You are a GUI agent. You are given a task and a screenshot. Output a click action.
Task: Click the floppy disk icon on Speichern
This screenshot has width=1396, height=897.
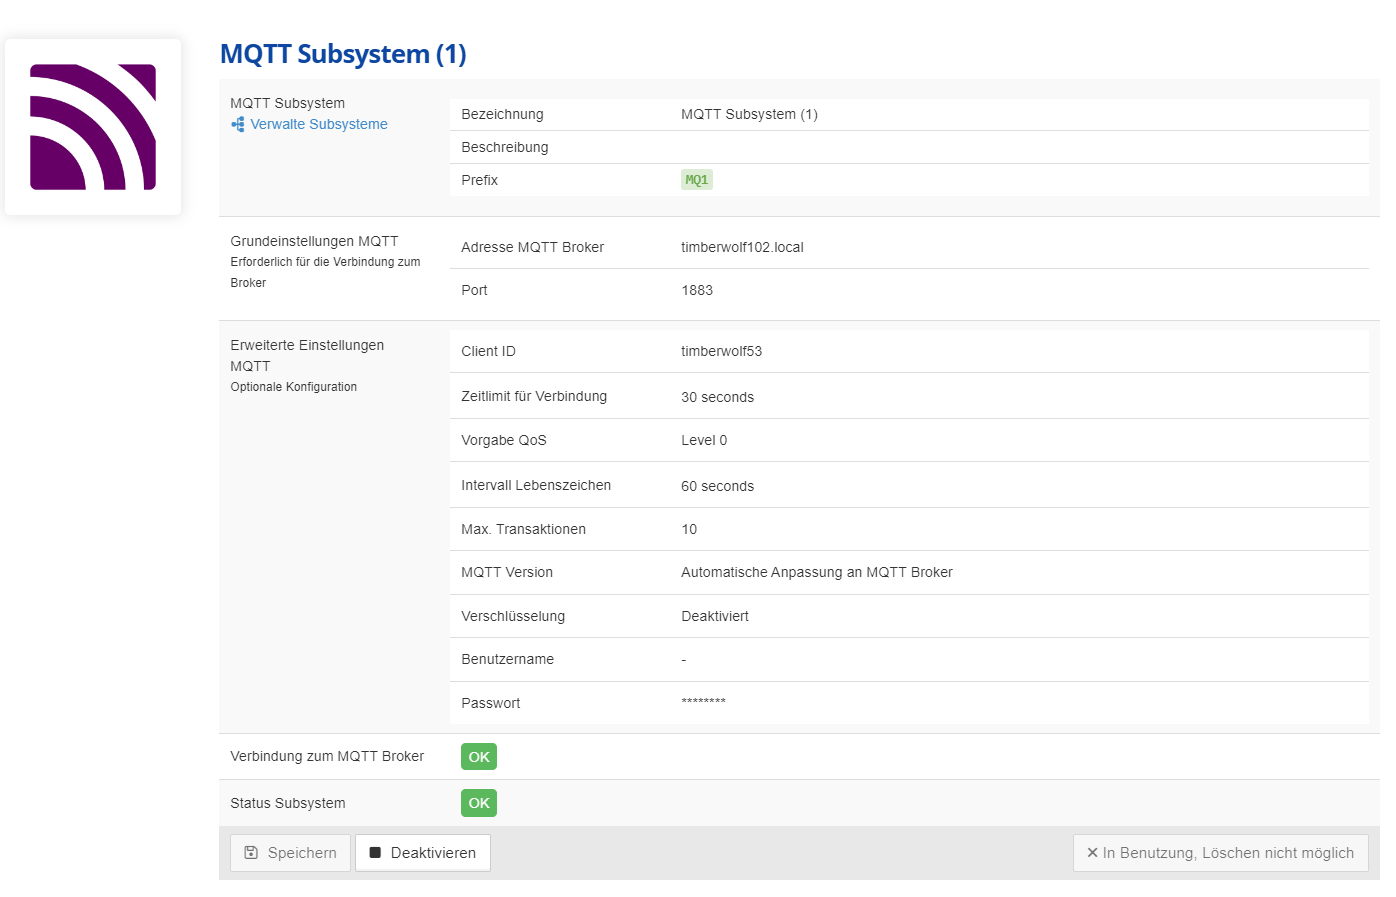pos(251,853)
